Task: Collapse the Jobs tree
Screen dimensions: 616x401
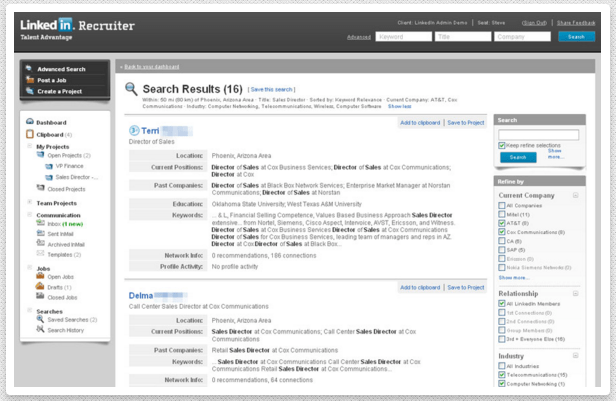Action: pyautogui.click(x=29, y=268)
